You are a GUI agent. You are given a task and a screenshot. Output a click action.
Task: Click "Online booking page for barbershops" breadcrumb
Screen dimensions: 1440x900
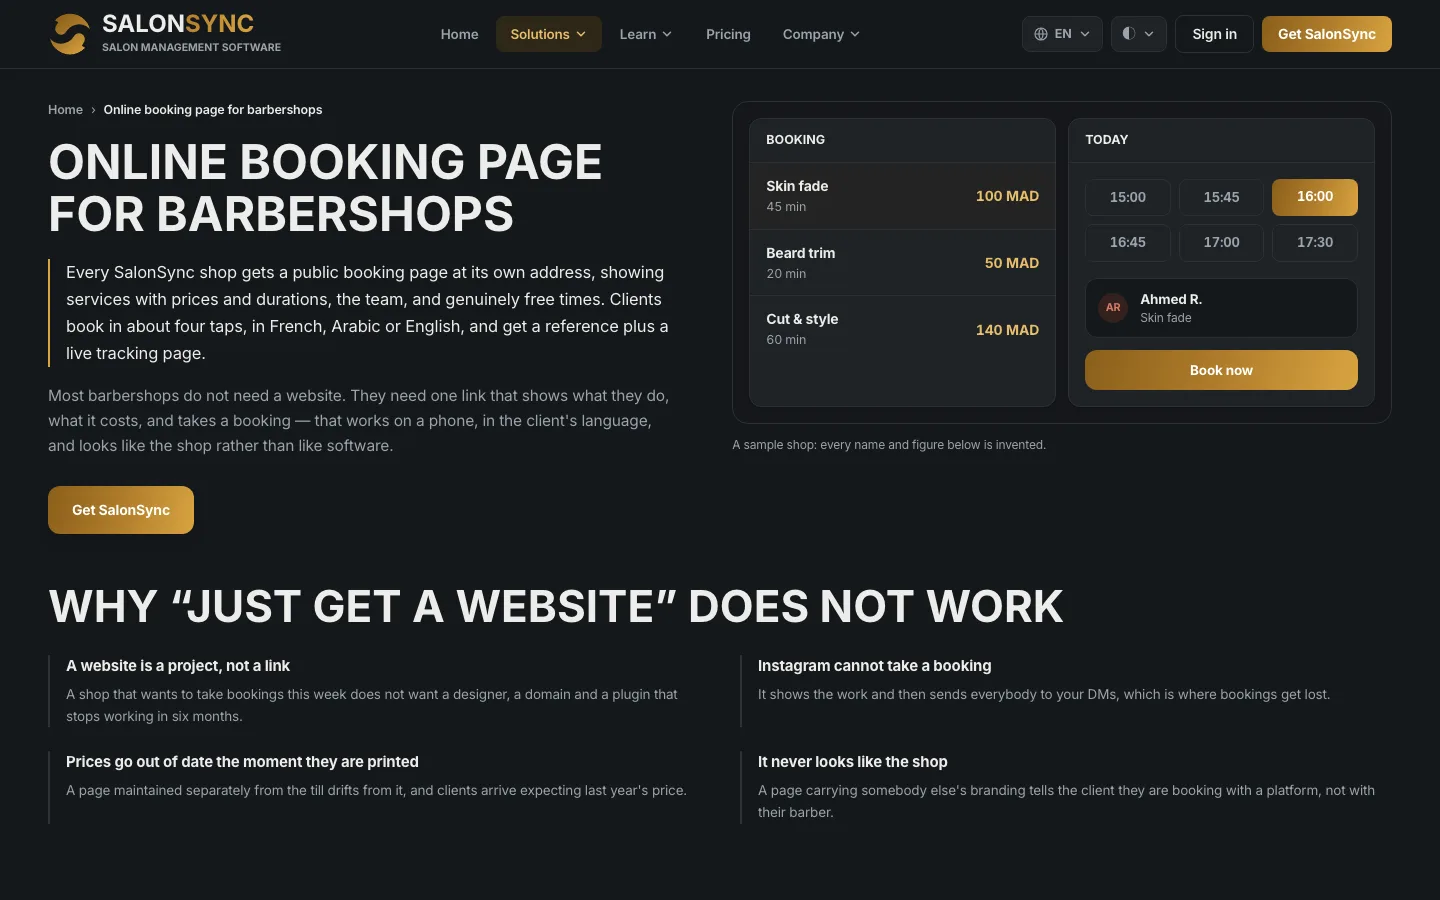coord(213,110)
